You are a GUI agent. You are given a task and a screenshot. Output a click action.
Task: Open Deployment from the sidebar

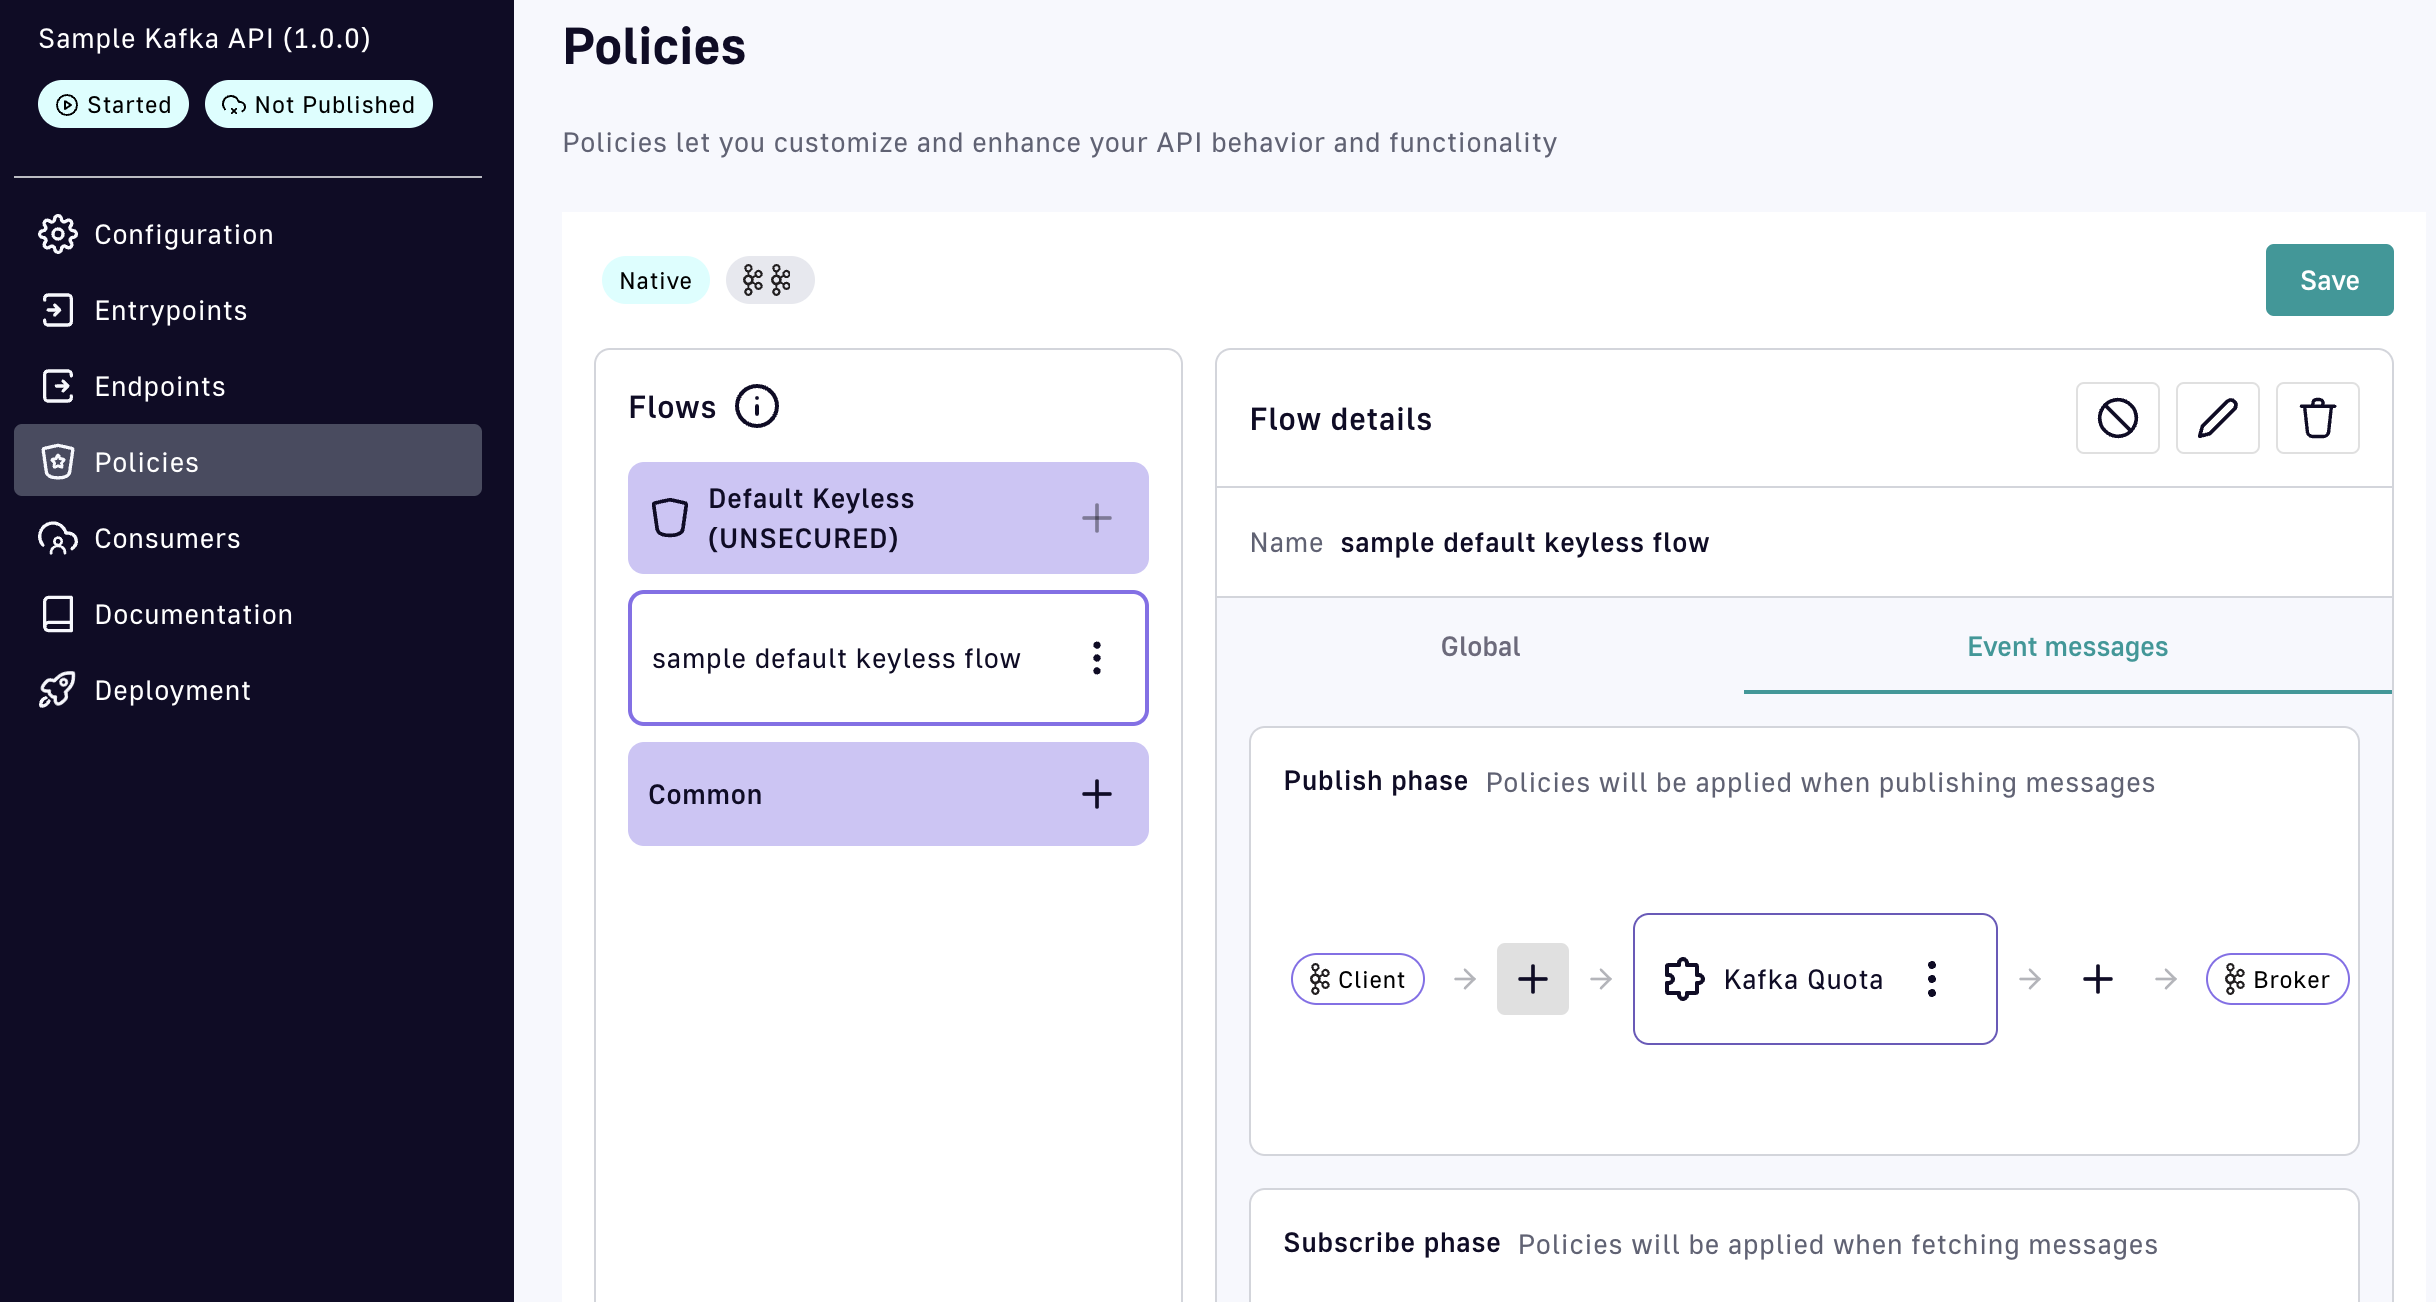[172, 691]
